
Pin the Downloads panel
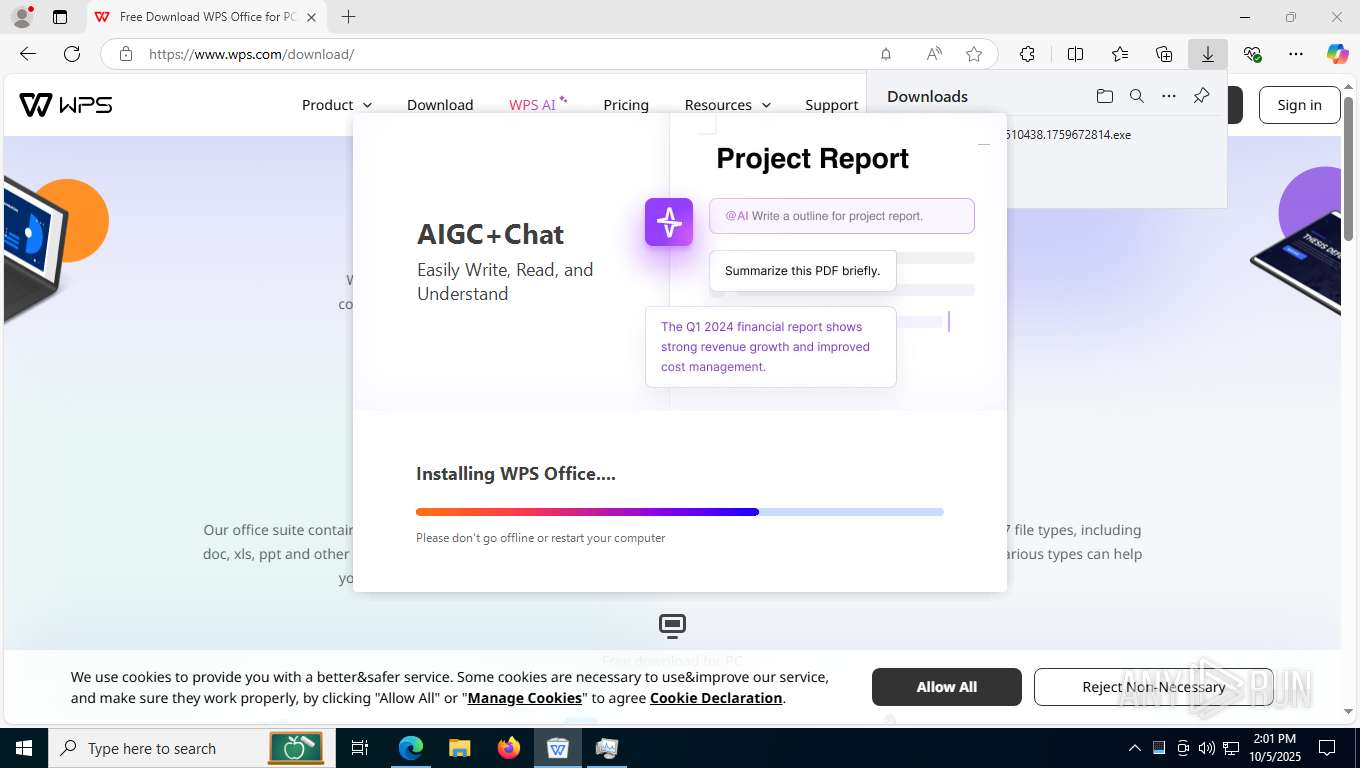click(1202, 96)
